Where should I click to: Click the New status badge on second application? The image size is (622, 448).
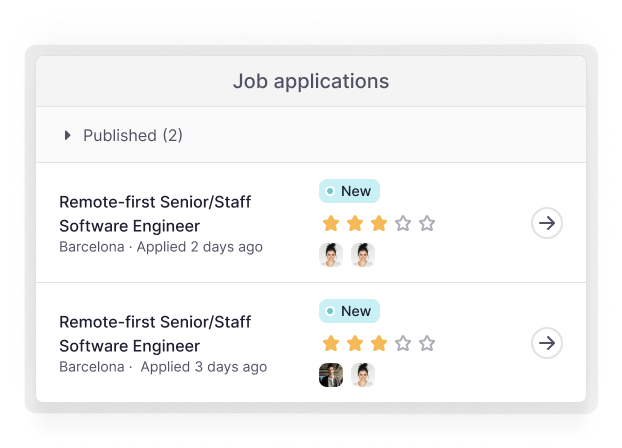[349, 311]
